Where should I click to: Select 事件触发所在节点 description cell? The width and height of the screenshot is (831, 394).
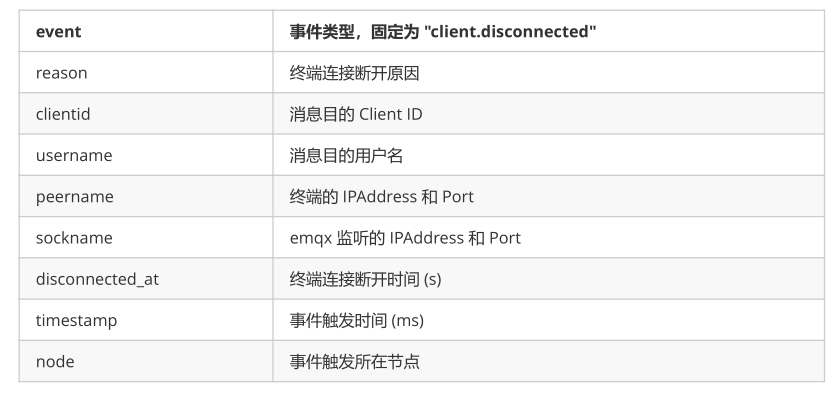pyautogui.click(x=549, y=361)
